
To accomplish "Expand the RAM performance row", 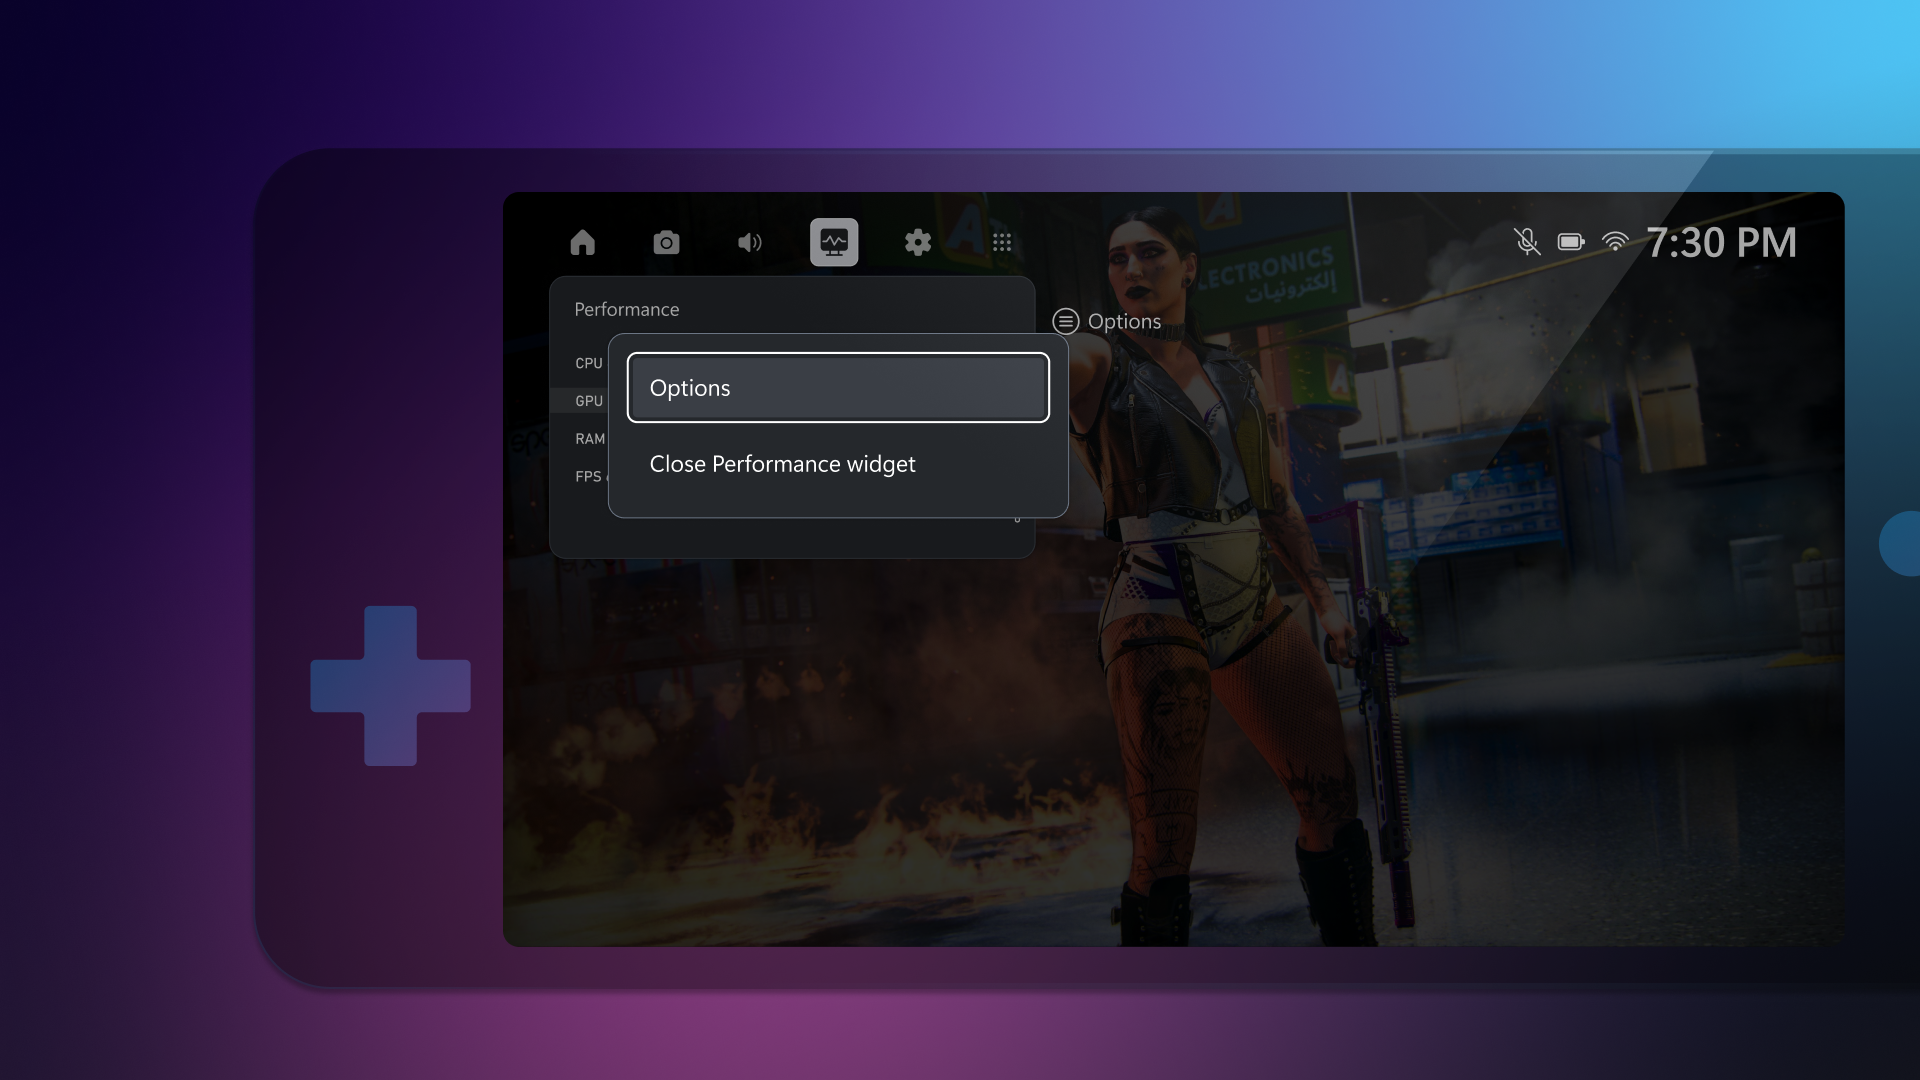I will click(x=588, y=436).
